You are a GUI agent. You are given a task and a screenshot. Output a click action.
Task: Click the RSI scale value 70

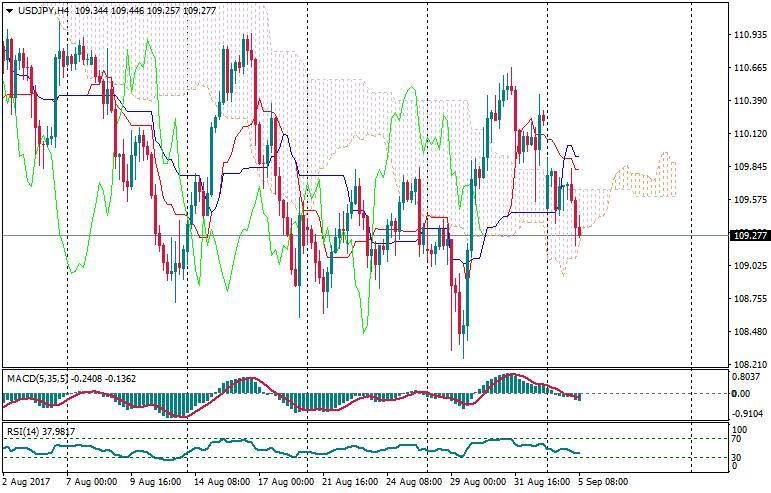739,438
